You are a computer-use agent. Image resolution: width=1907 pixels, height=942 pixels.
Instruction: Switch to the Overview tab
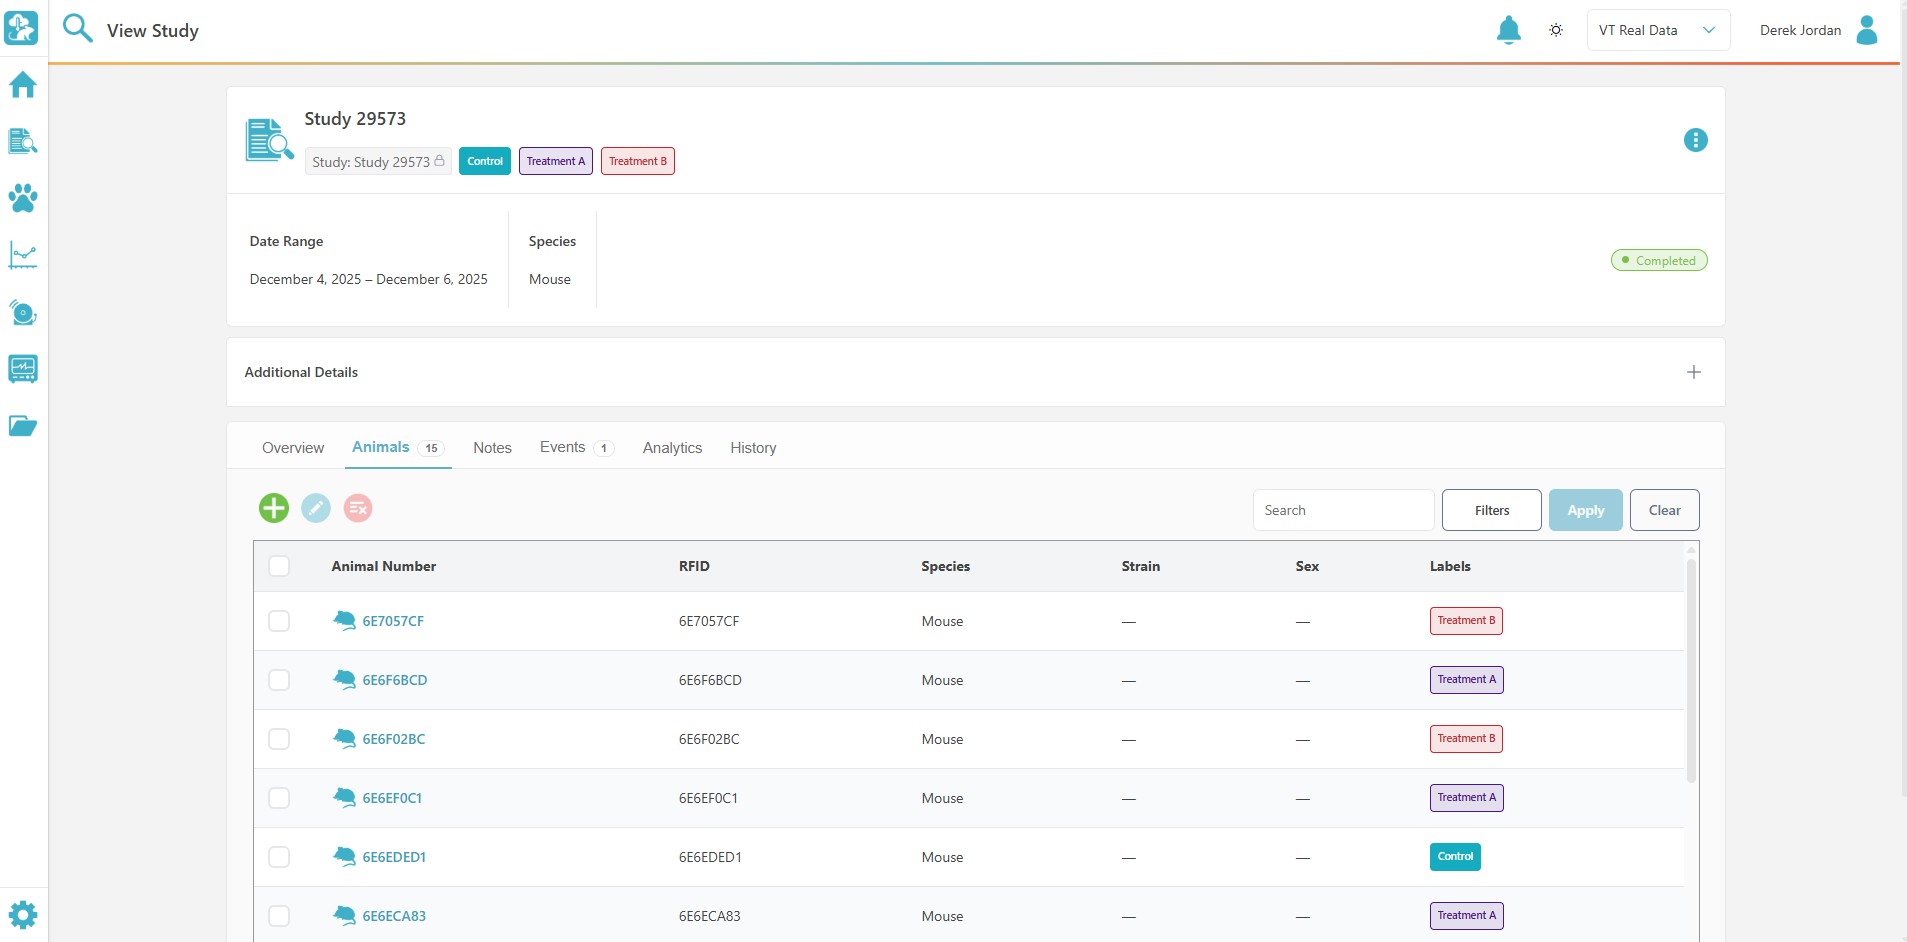[x=293, y=448]
